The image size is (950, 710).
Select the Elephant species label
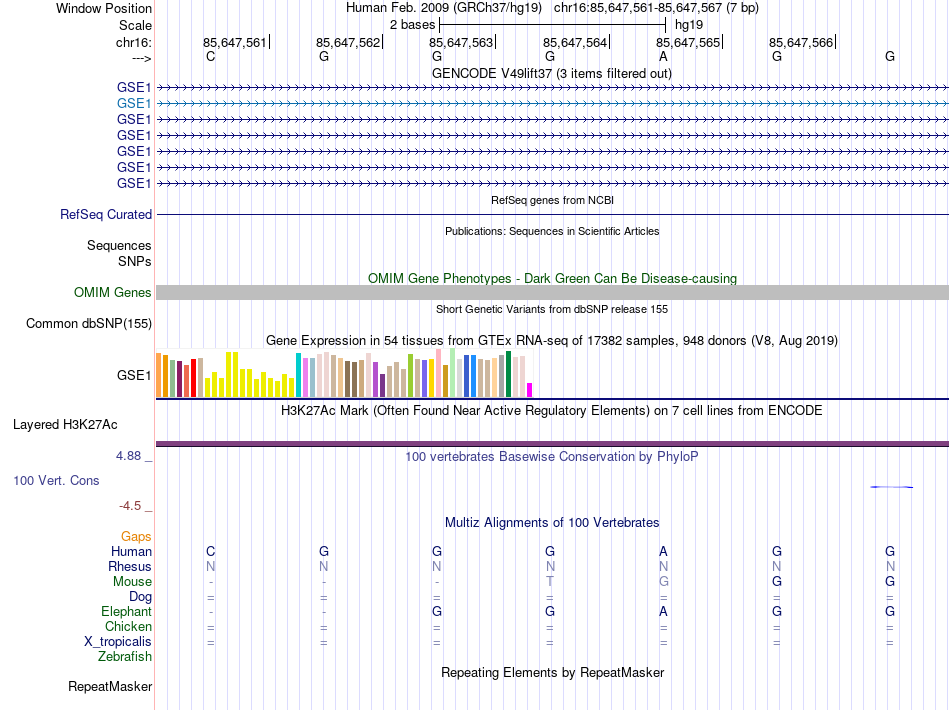(x=127, y=612)
